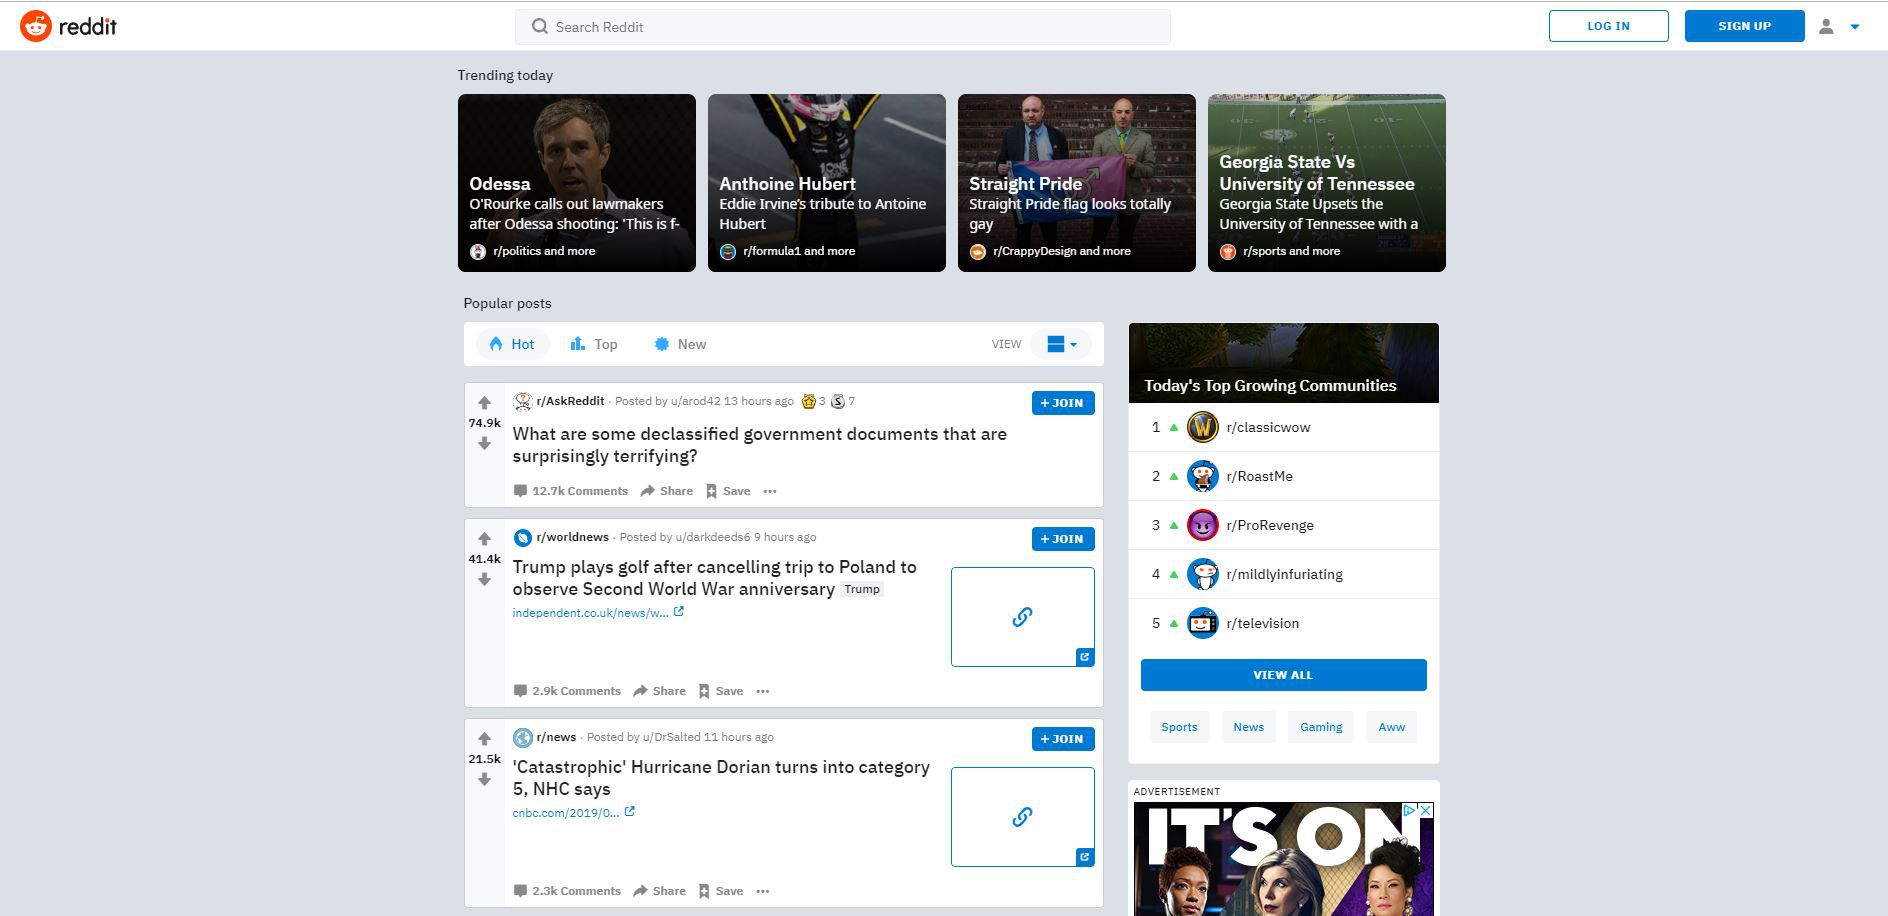Open more options on AskReddit post
This screenshot has height=916, width=1888.
pos(770,491)
